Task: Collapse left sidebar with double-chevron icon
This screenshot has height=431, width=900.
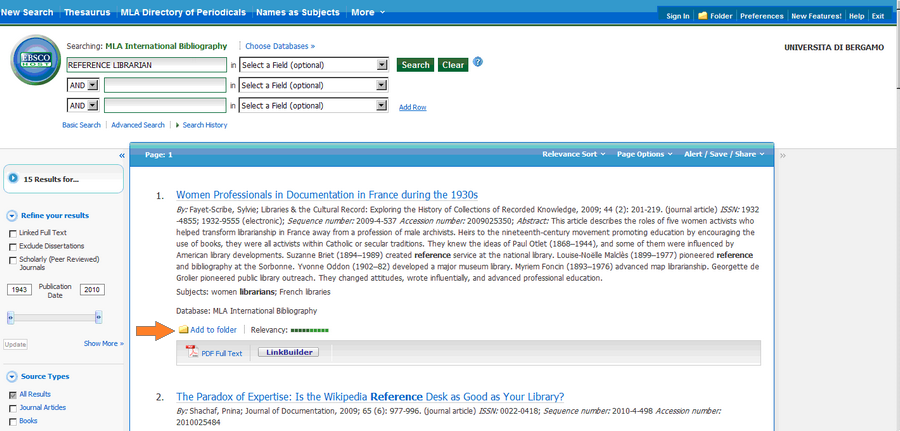Action: (x=122, y=156)
